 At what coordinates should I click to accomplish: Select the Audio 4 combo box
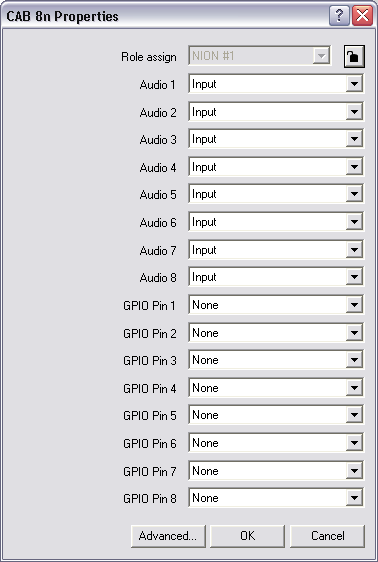click(276, 167)
